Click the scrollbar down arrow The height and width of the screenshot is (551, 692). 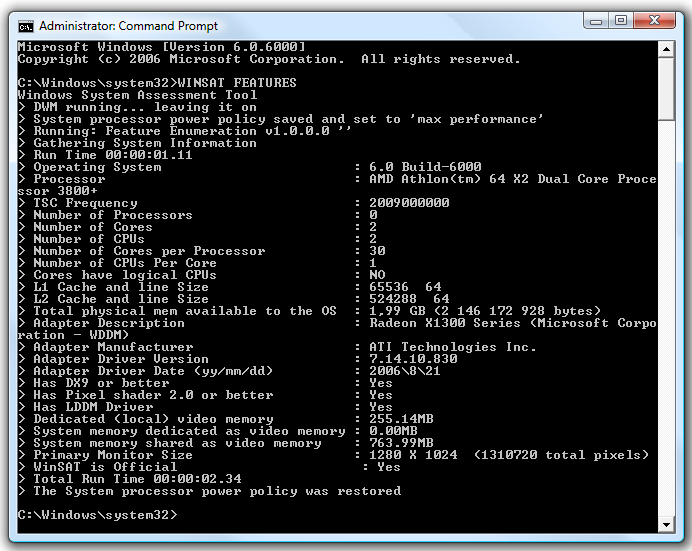coord(666,525)
